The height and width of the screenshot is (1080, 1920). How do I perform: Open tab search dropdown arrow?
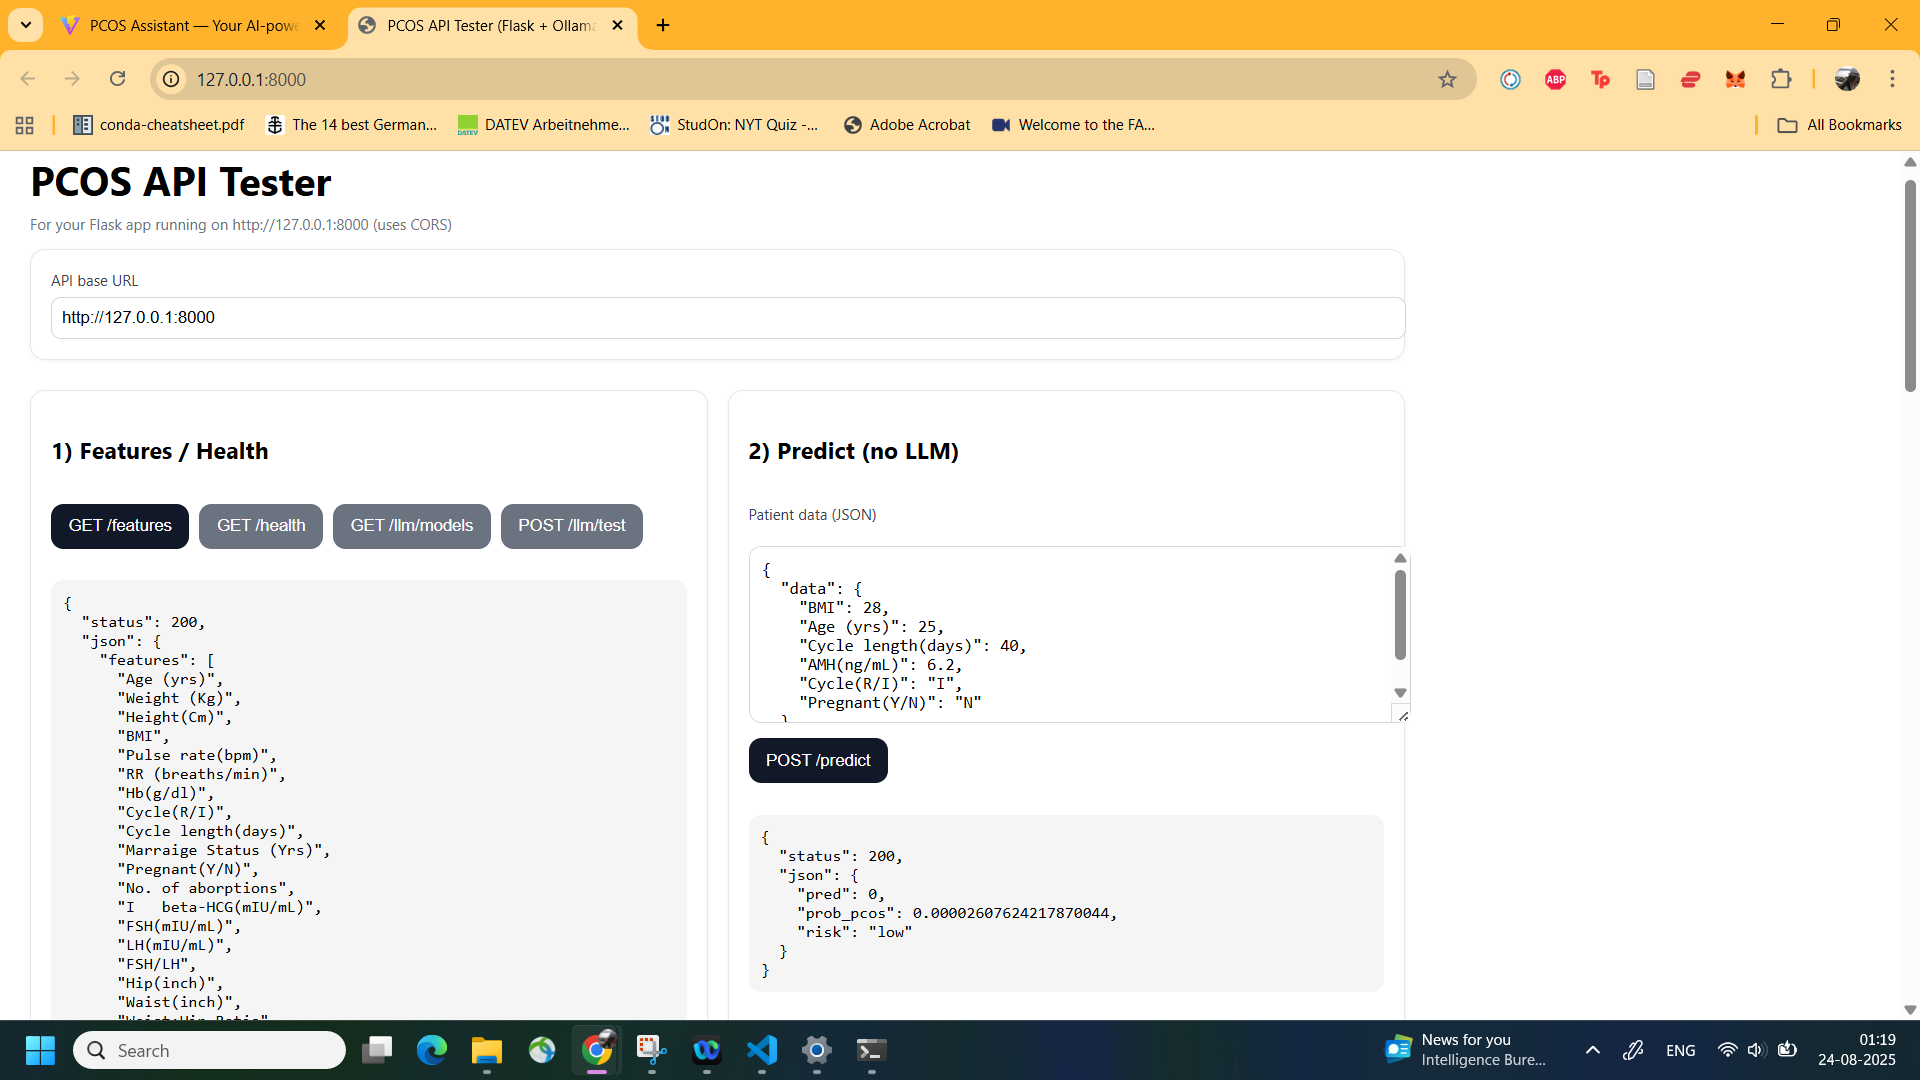tap(25, 25)
